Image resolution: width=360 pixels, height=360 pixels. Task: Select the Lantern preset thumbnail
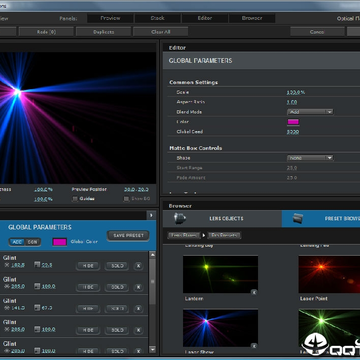point(220,274)
